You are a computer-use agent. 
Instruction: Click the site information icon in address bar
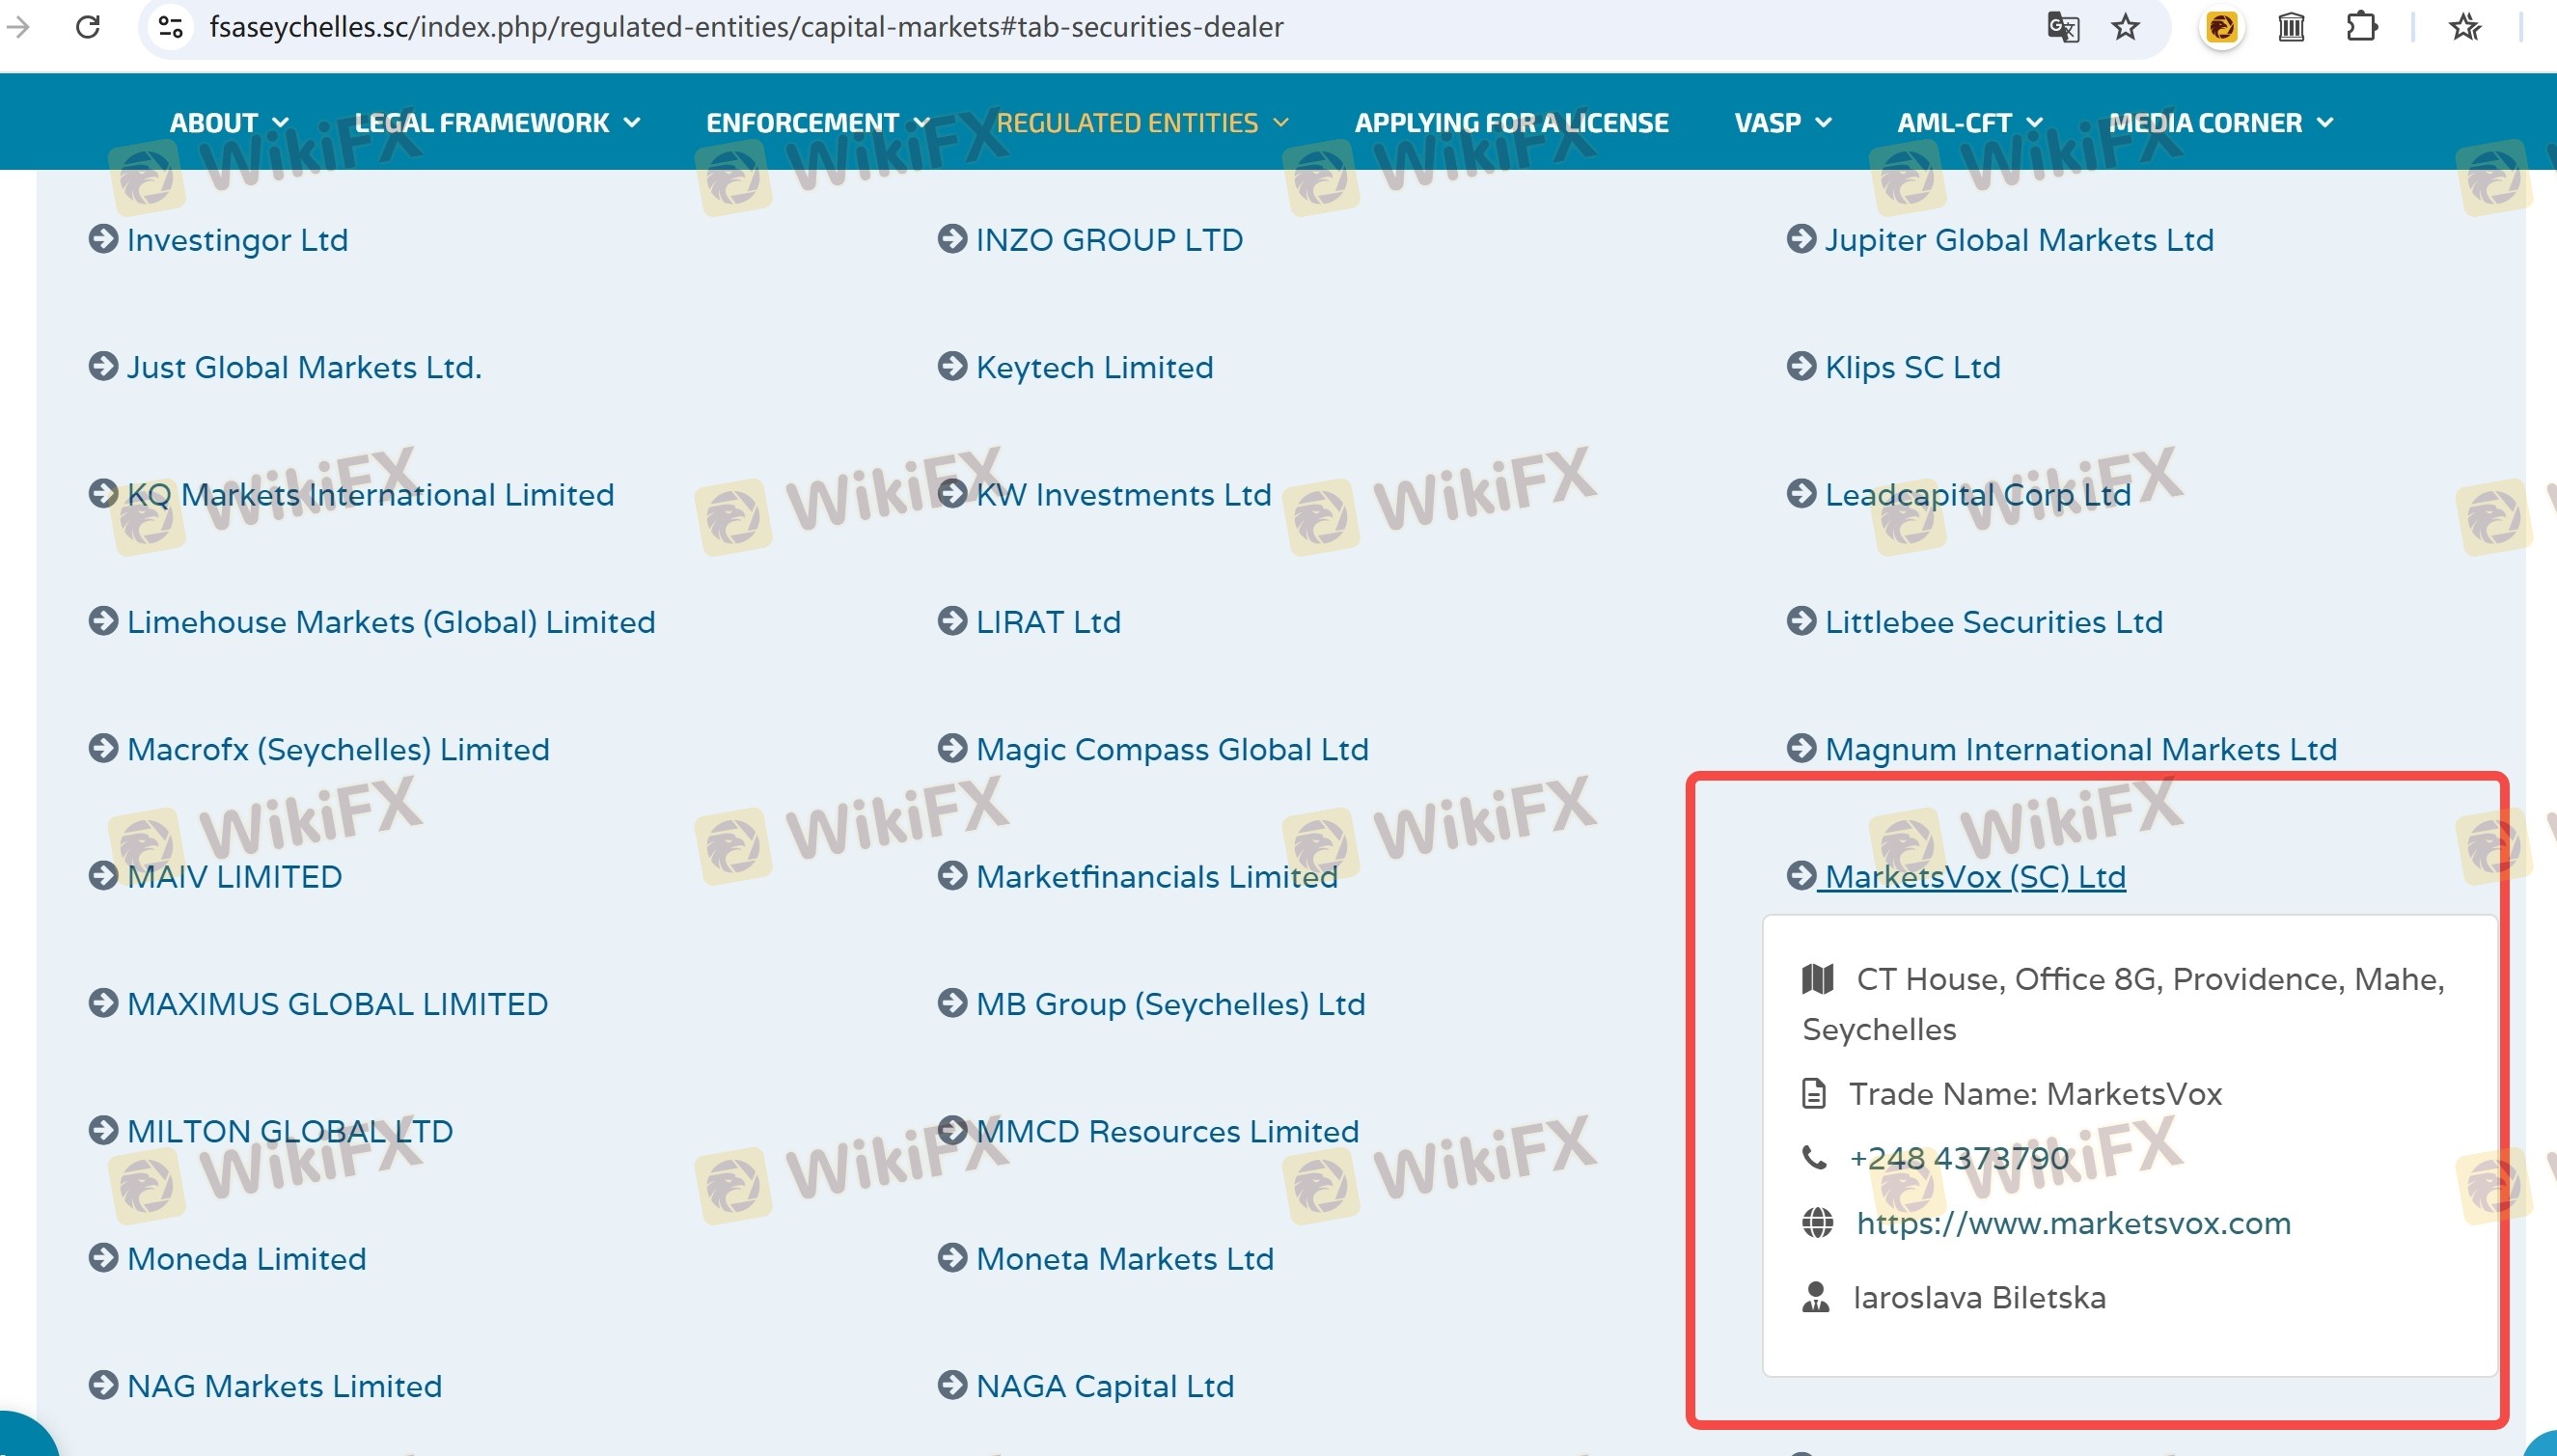coord(171,27)
